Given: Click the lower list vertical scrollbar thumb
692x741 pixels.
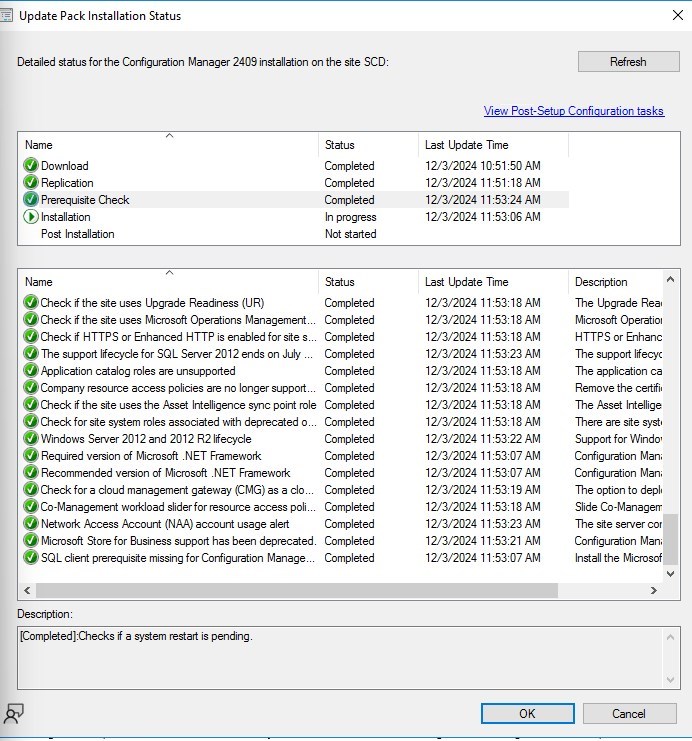Looking at the screenshot, I should point(670,540).
